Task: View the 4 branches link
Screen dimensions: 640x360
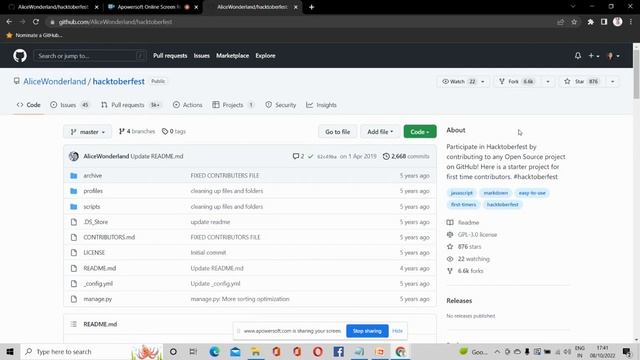Action: tap(137, 131)
